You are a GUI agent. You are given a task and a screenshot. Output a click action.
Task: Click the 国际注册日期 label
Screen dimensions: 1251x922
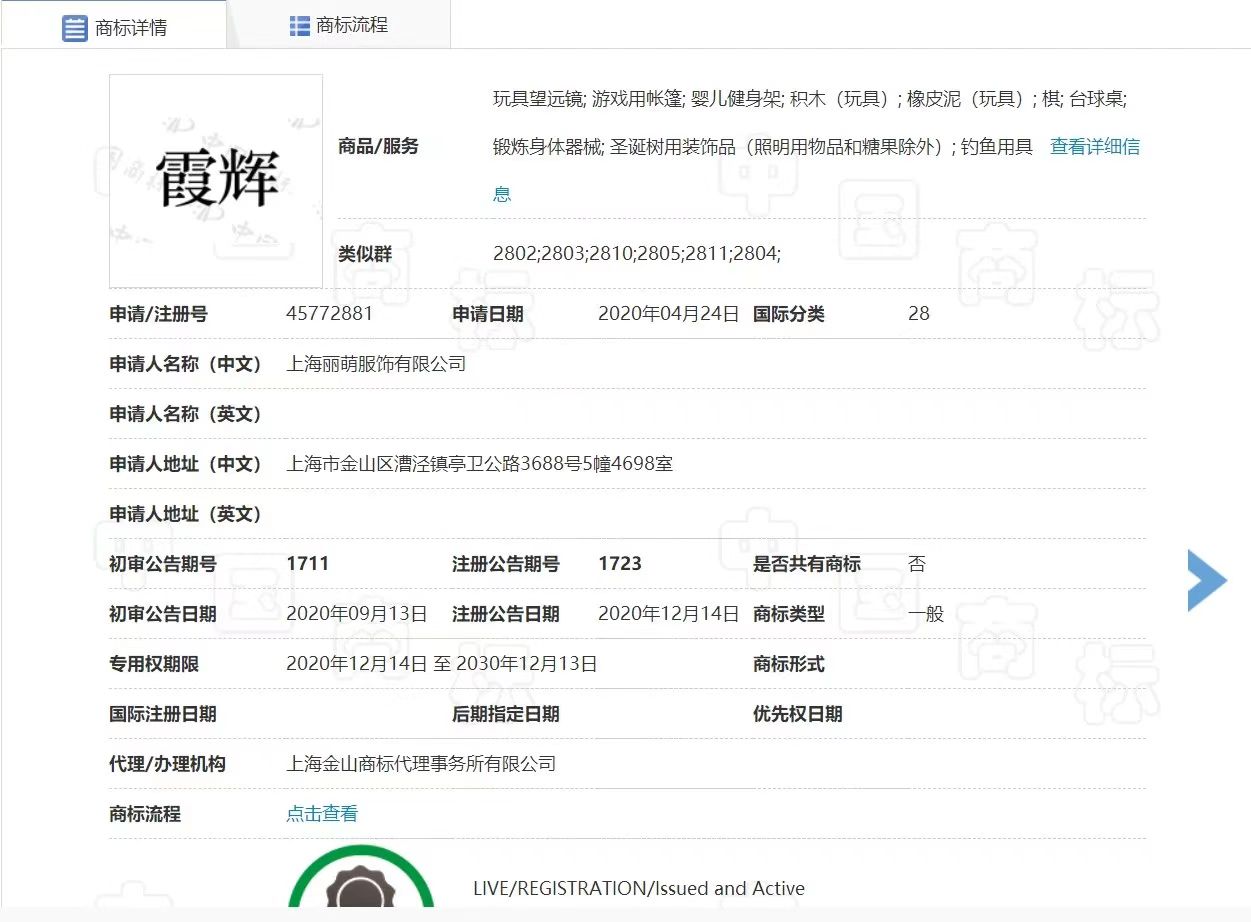click(x=163, y=714)
